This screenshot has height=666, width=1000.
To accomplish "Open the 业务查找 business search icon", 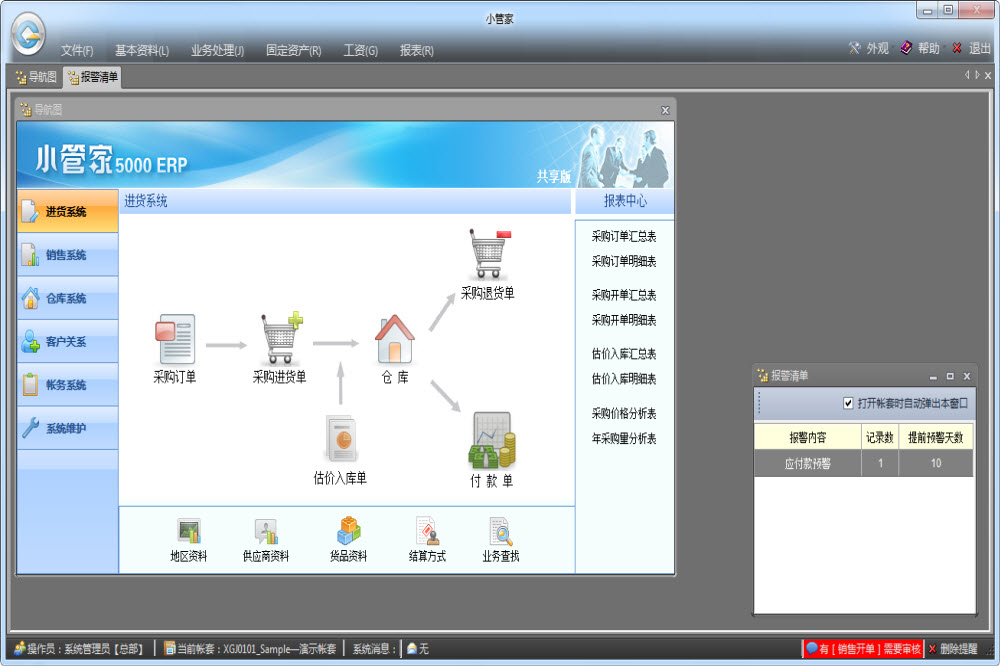I will [500, 532].
